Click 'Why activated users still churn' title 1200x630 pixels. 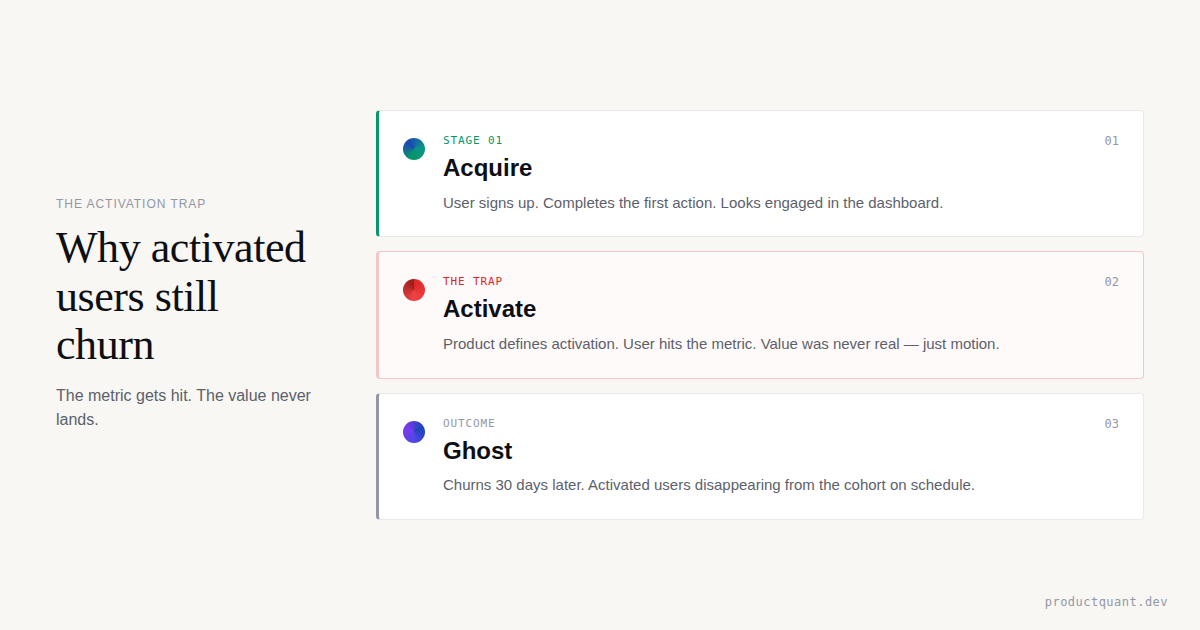(x=181, y=296)
